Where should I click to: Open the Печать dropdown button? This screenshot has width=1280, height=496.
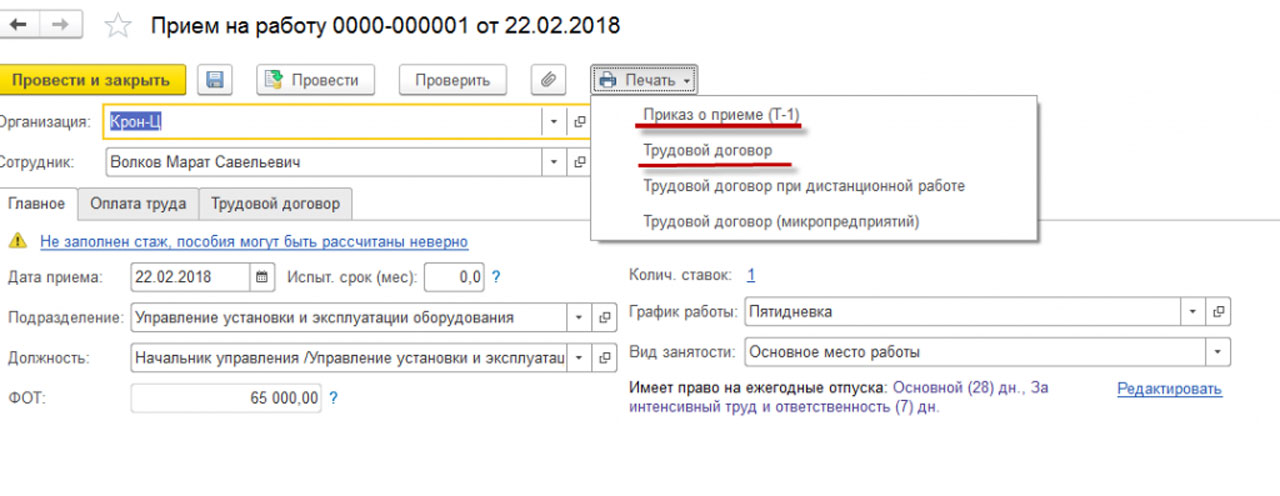coord(645,80)
